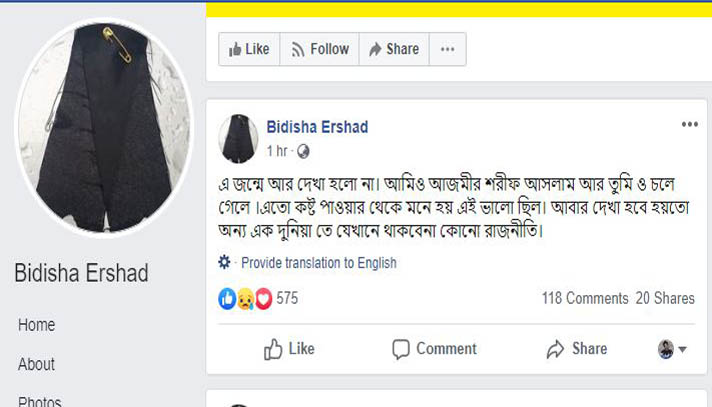Like the post with thumbs-up button

tap(289, 349)
